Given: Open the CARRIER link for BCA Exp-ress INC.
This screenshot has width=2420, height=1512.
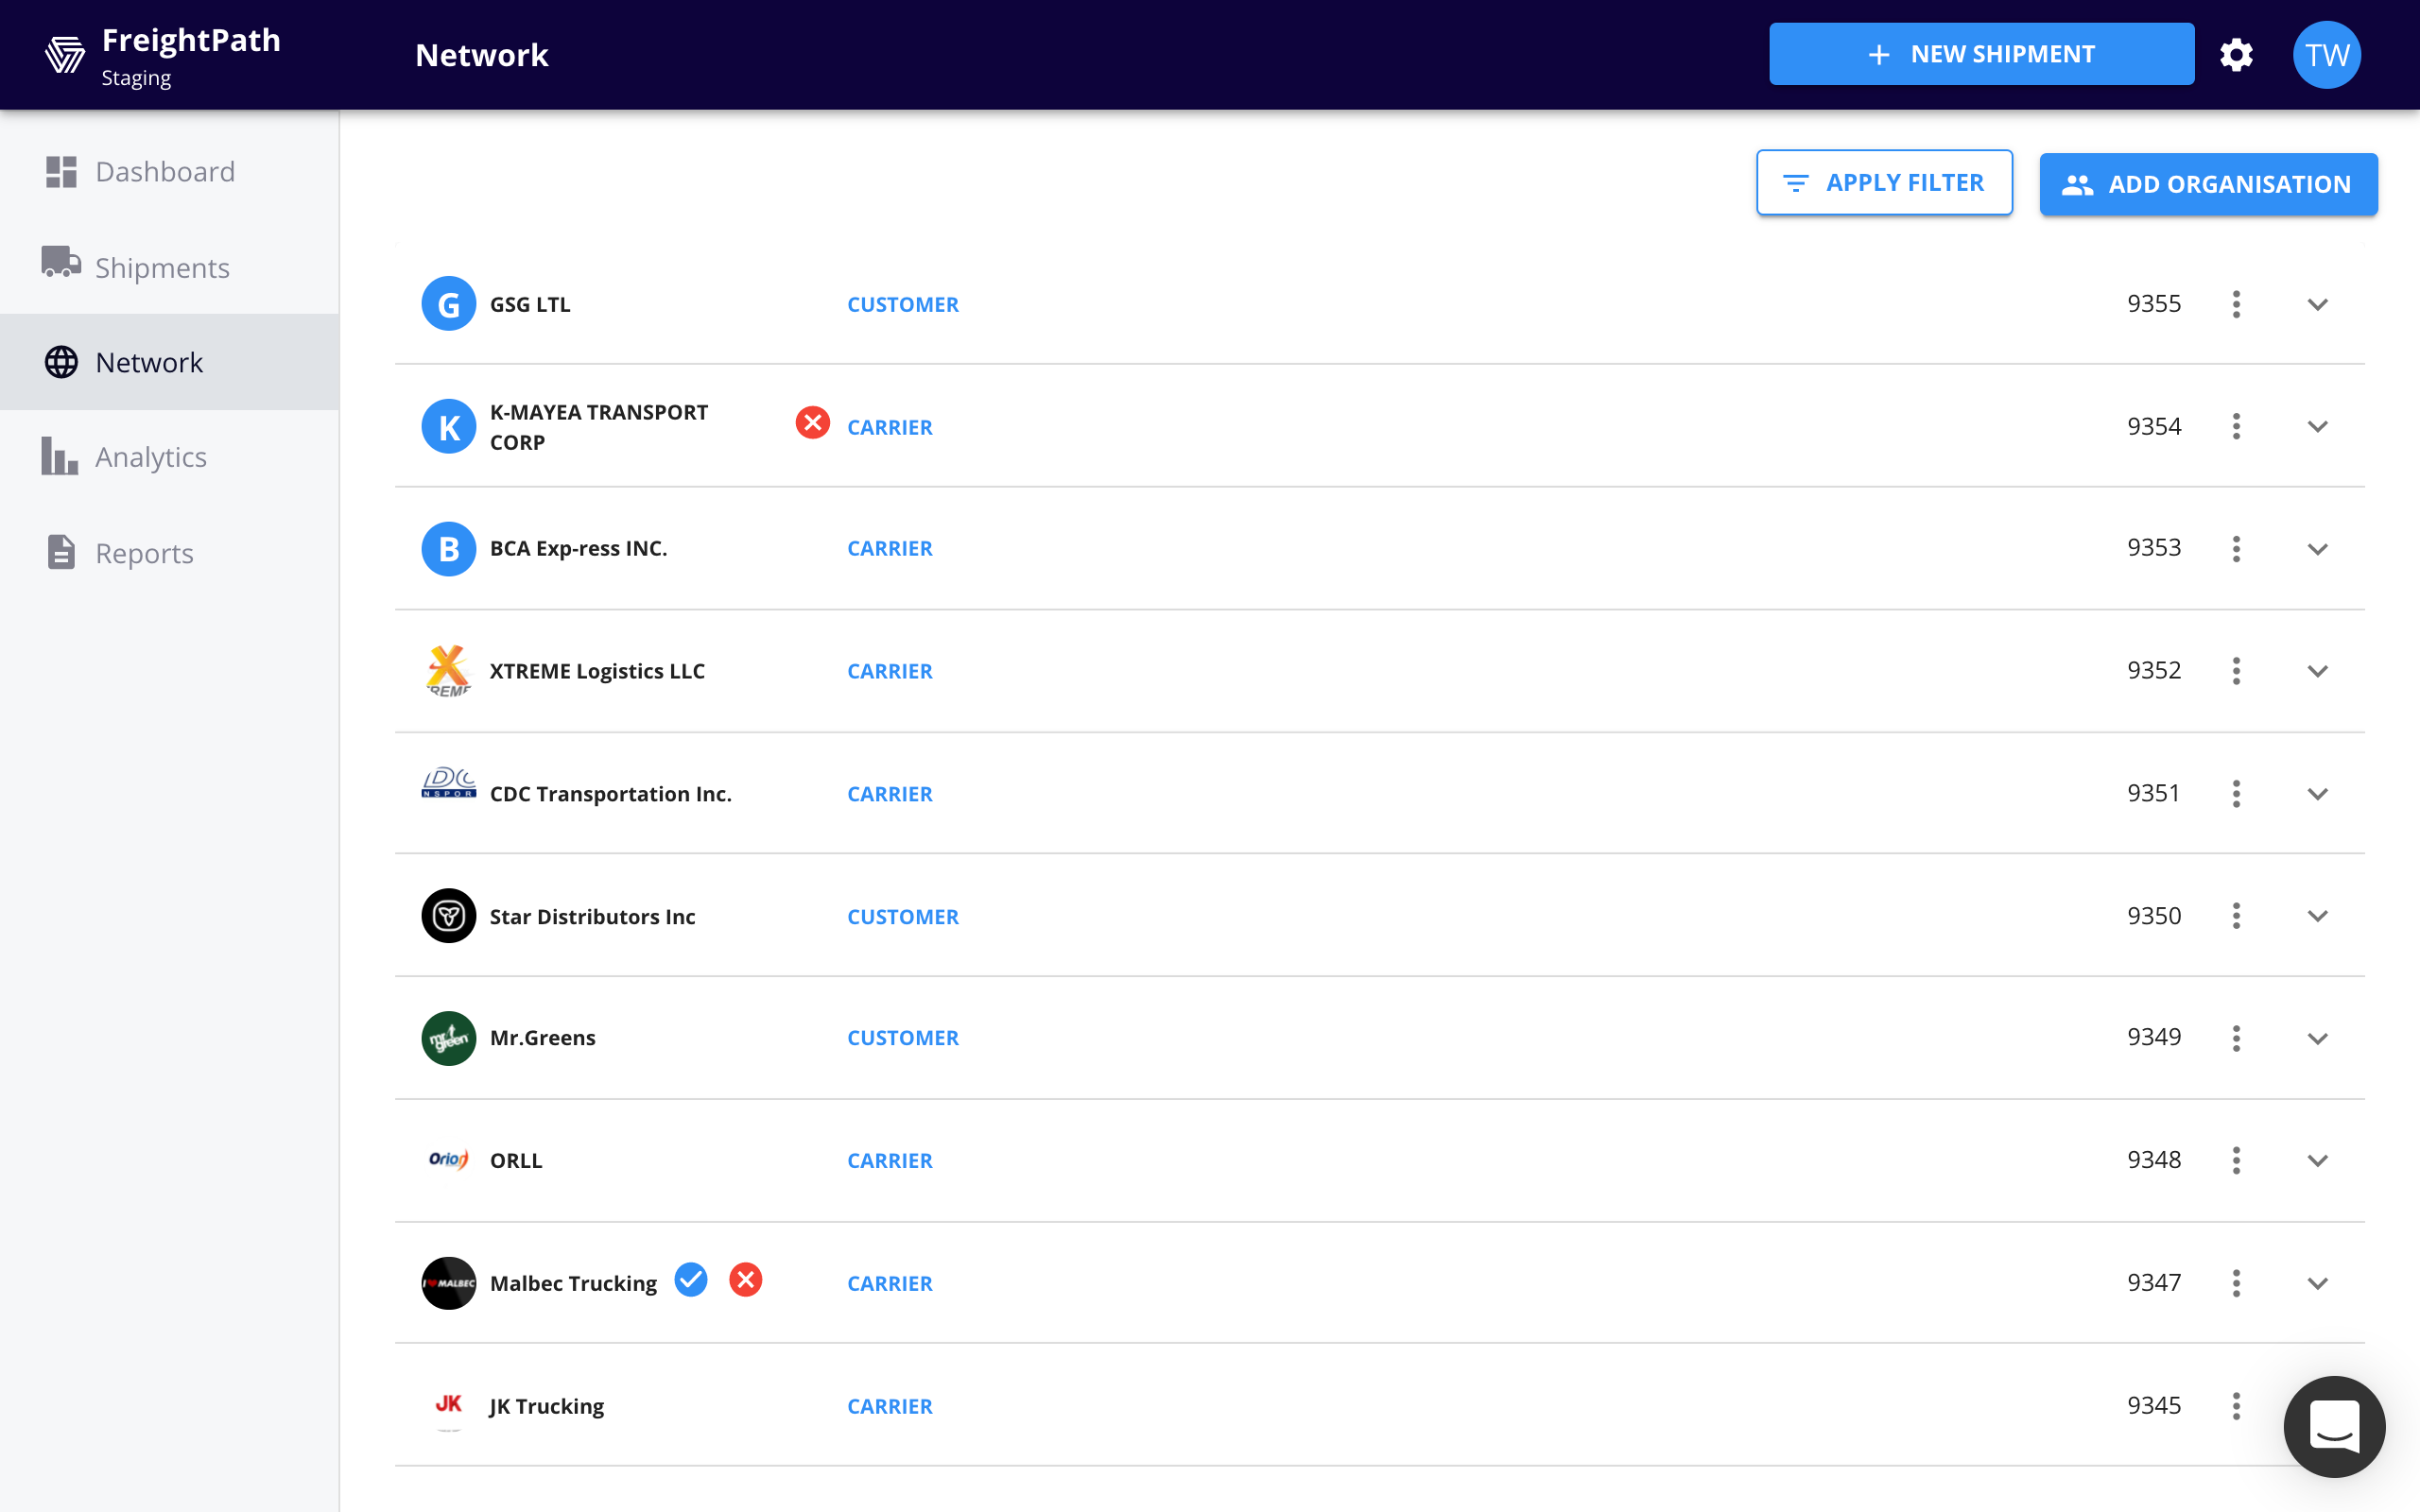Looking at the screenshot, I should (889, 547).
